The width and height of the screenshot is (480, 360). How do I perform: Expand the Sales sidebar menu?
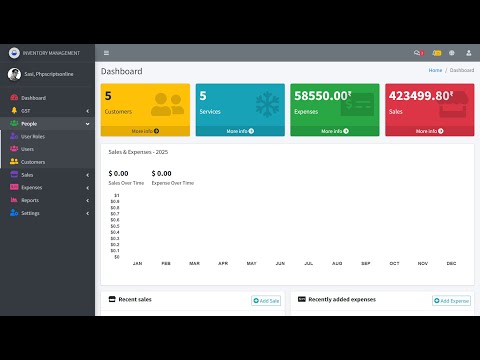(47, 175)
